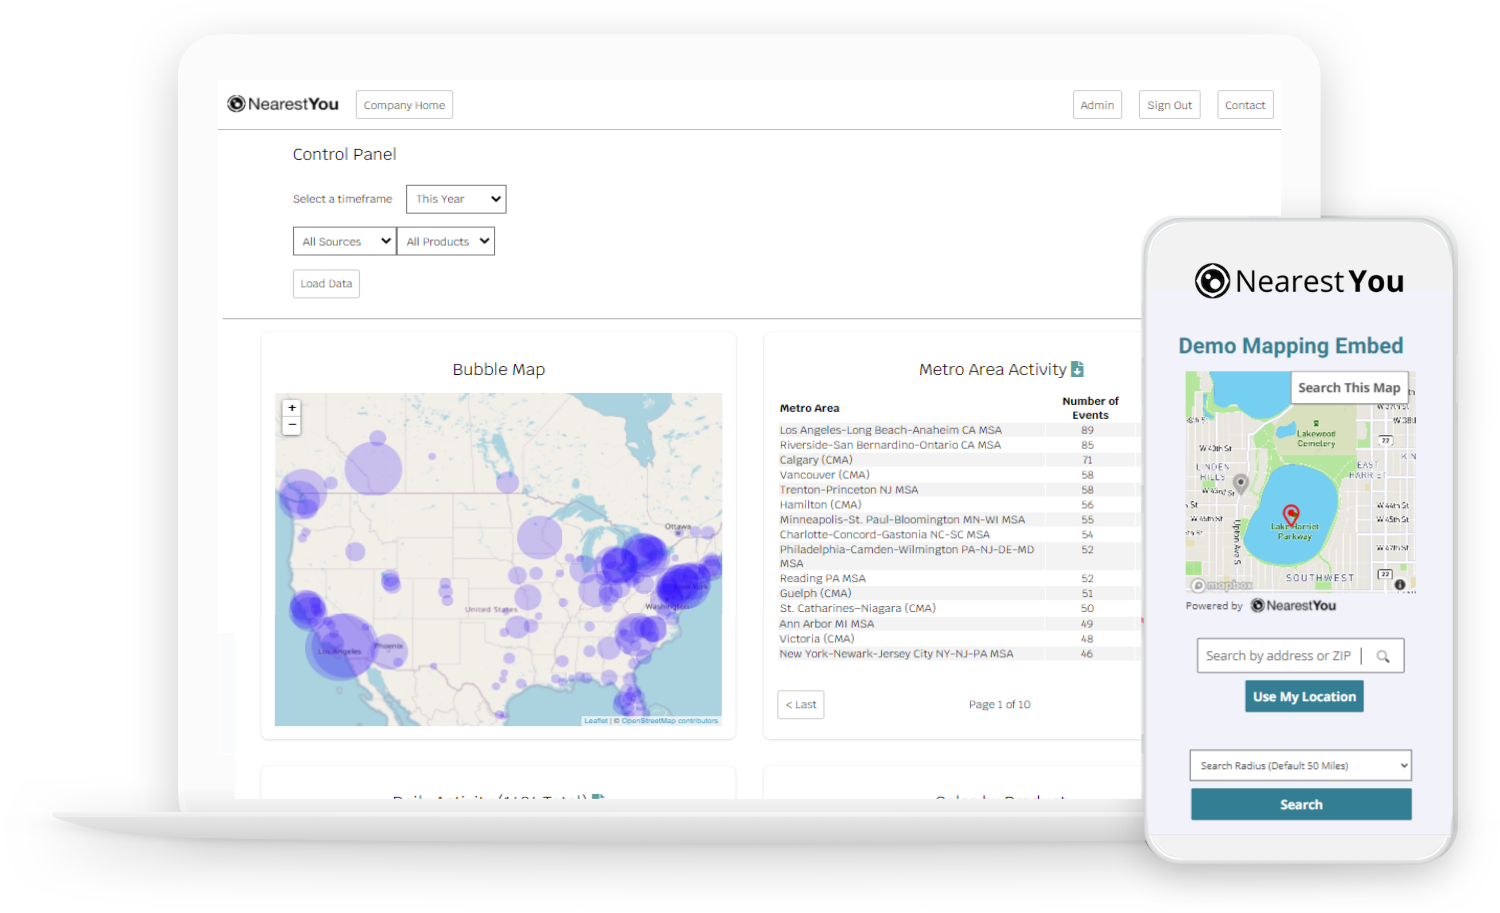Select Charlotte-Concord-Gastonia NC-SC MSA row
Image resolution: width=1500 pixels, height=913 pixels.
pos(958,535)
